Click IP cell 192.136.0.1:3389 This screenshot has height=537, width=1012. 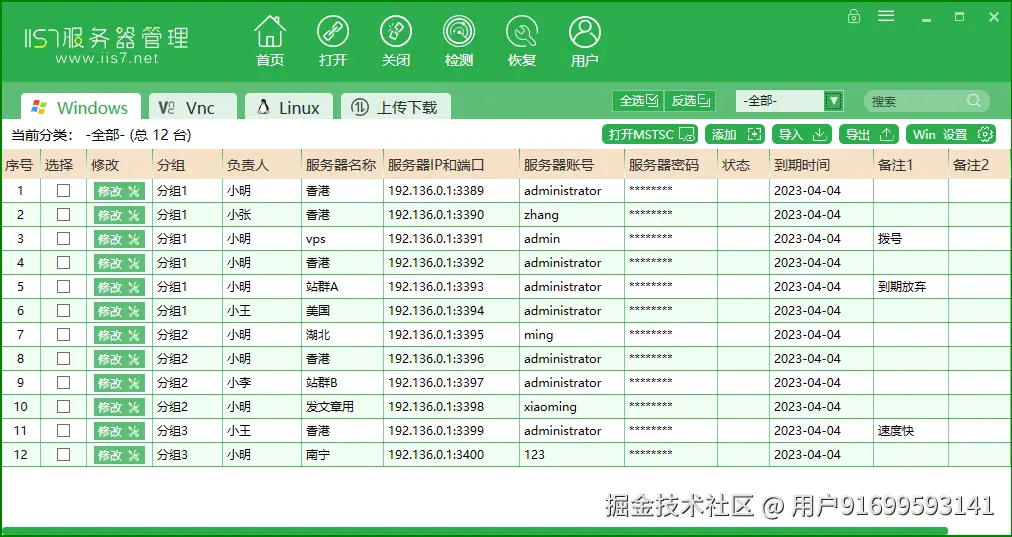pyautogui.click(x=451, y=191)
